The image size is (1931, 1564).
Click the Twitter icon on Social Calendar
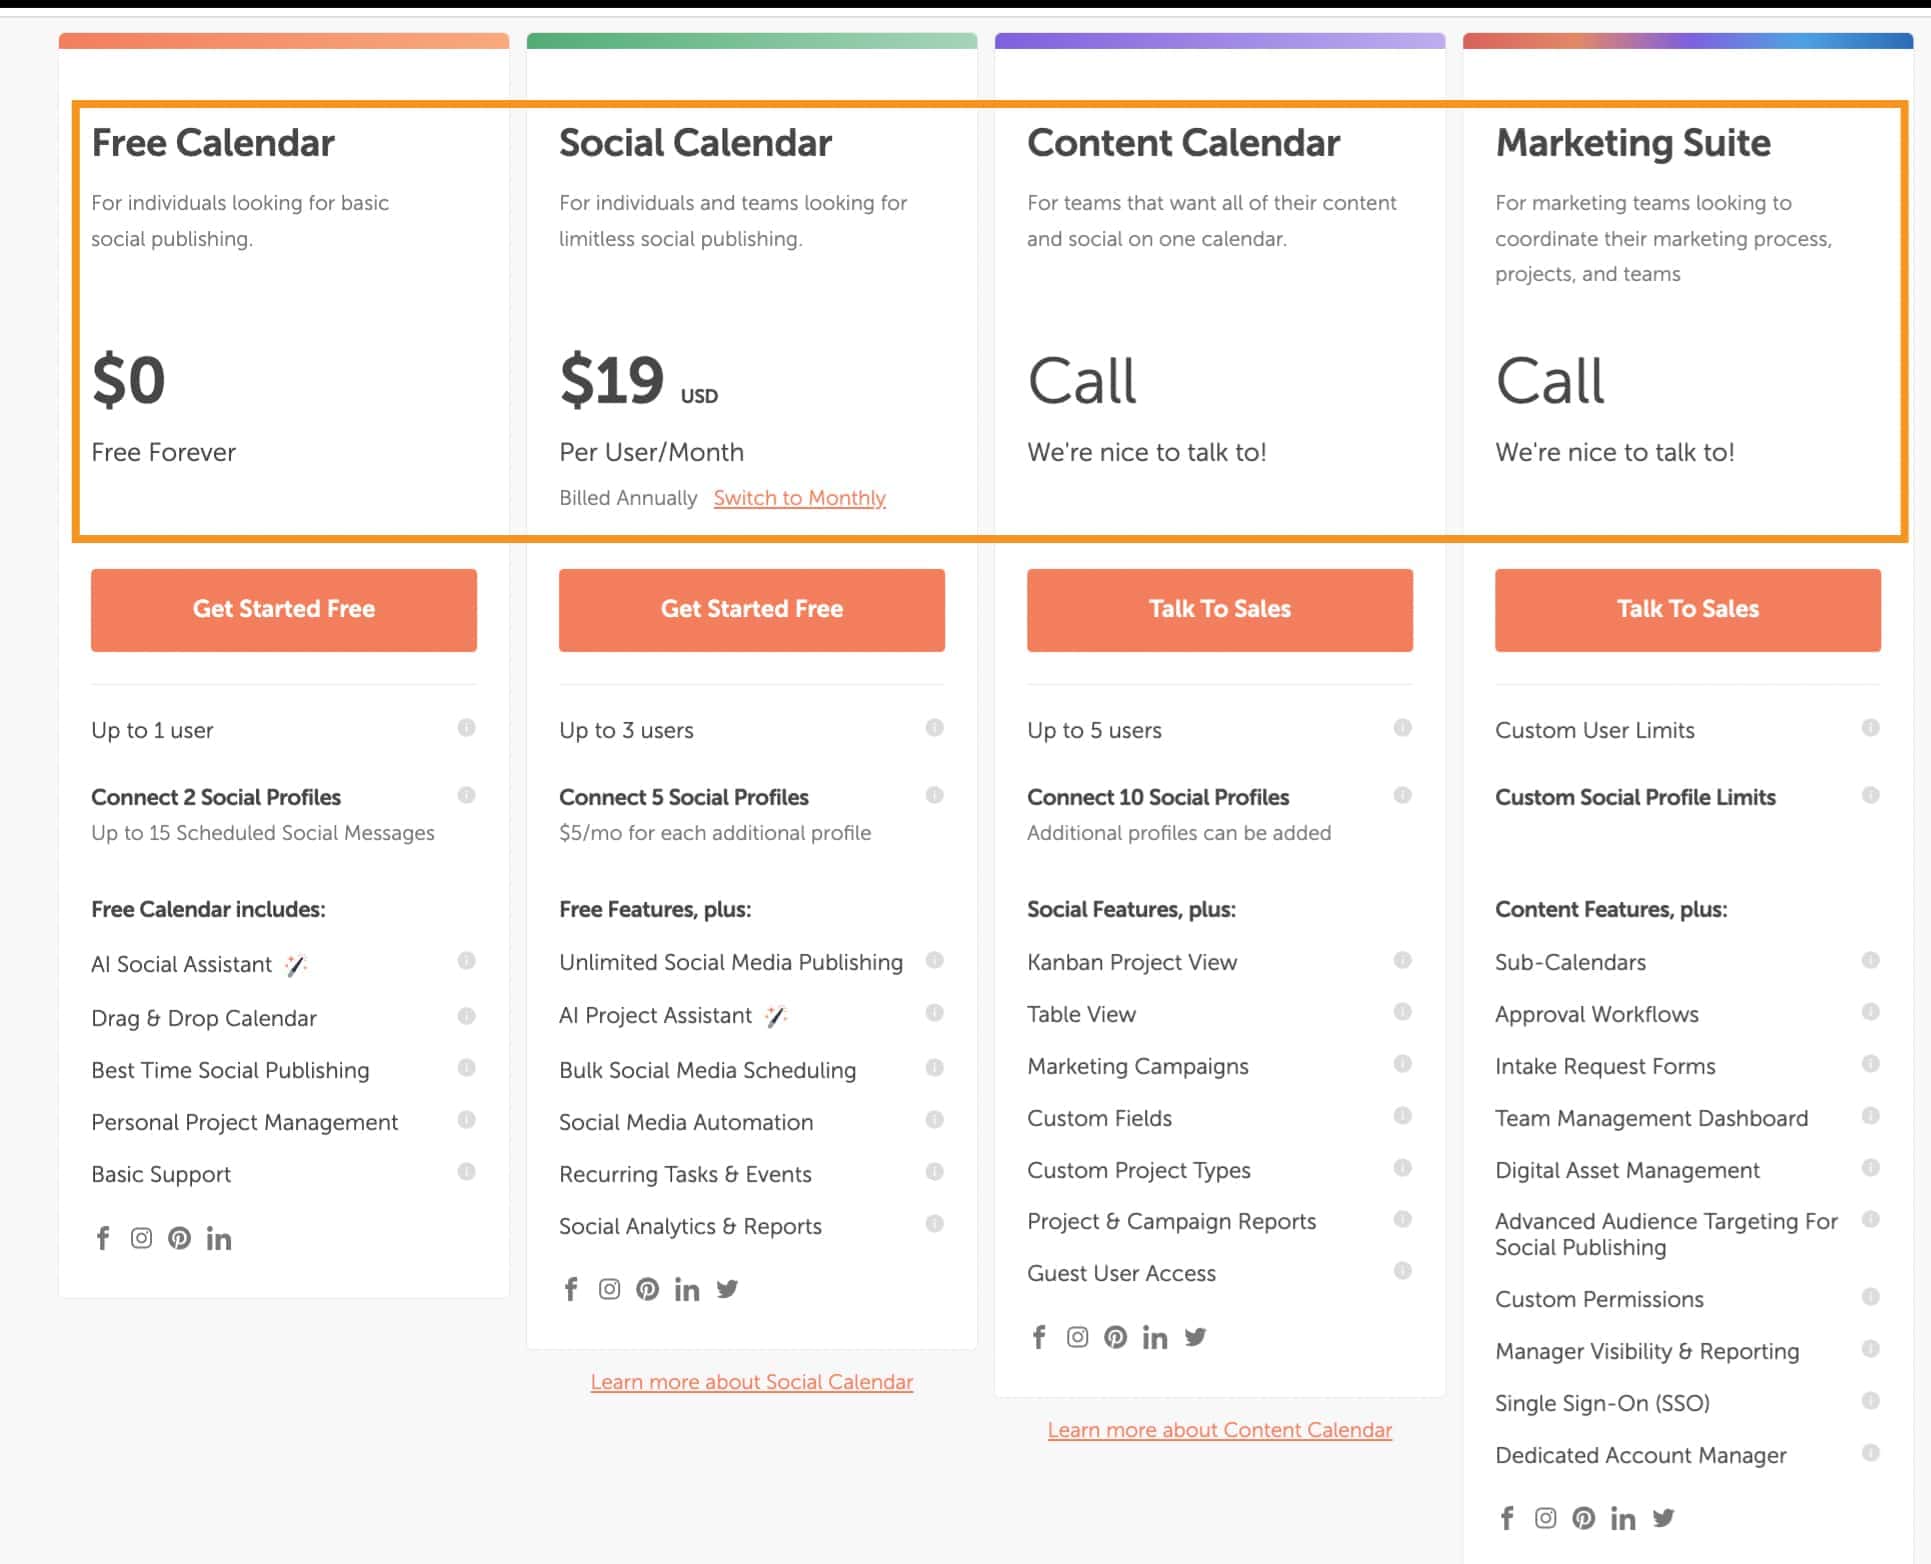coord(726,1290)
